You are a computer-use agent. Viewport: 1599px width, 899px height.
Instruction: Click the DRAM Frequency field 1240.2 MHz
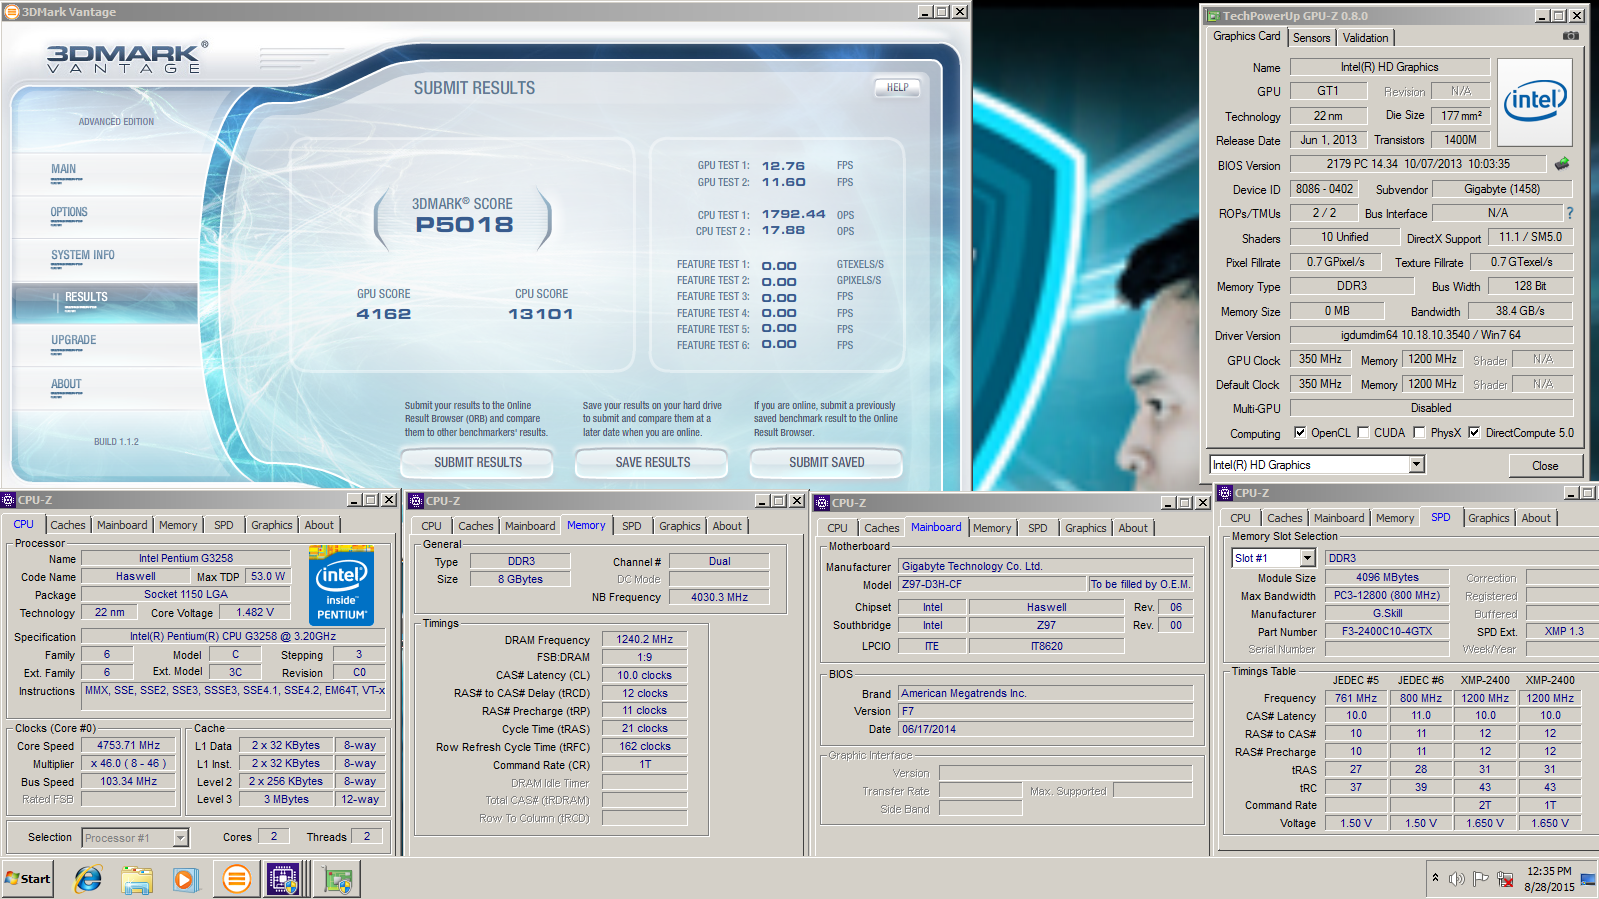point(644,639)
